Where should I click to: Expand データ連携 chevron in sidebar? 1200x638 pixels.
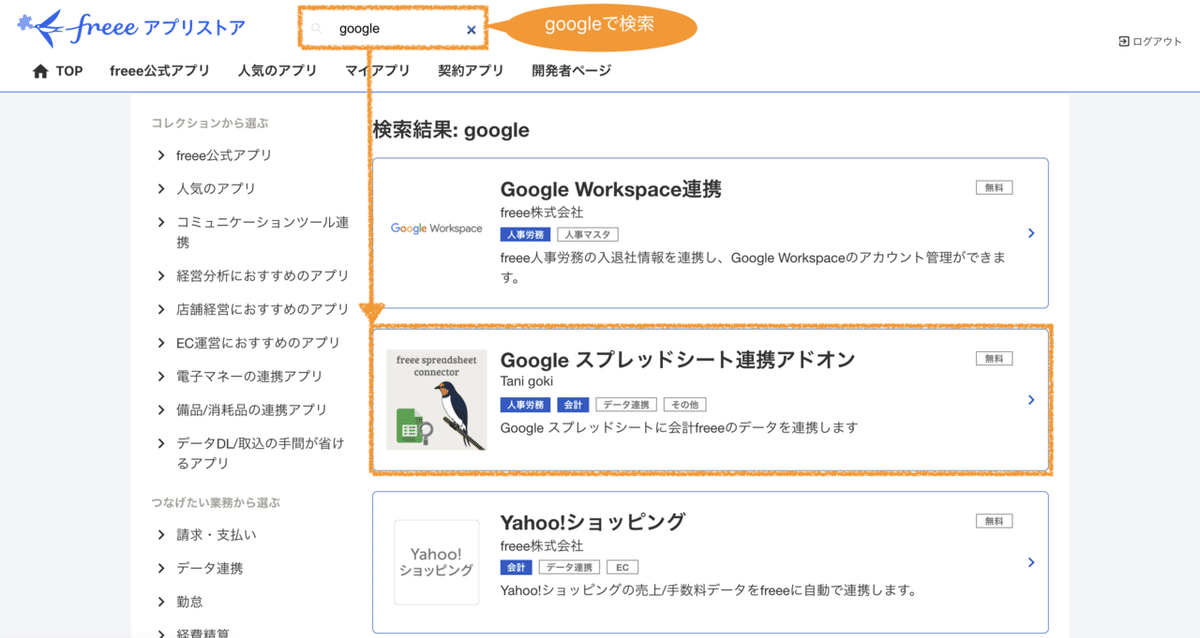[161, 568]
